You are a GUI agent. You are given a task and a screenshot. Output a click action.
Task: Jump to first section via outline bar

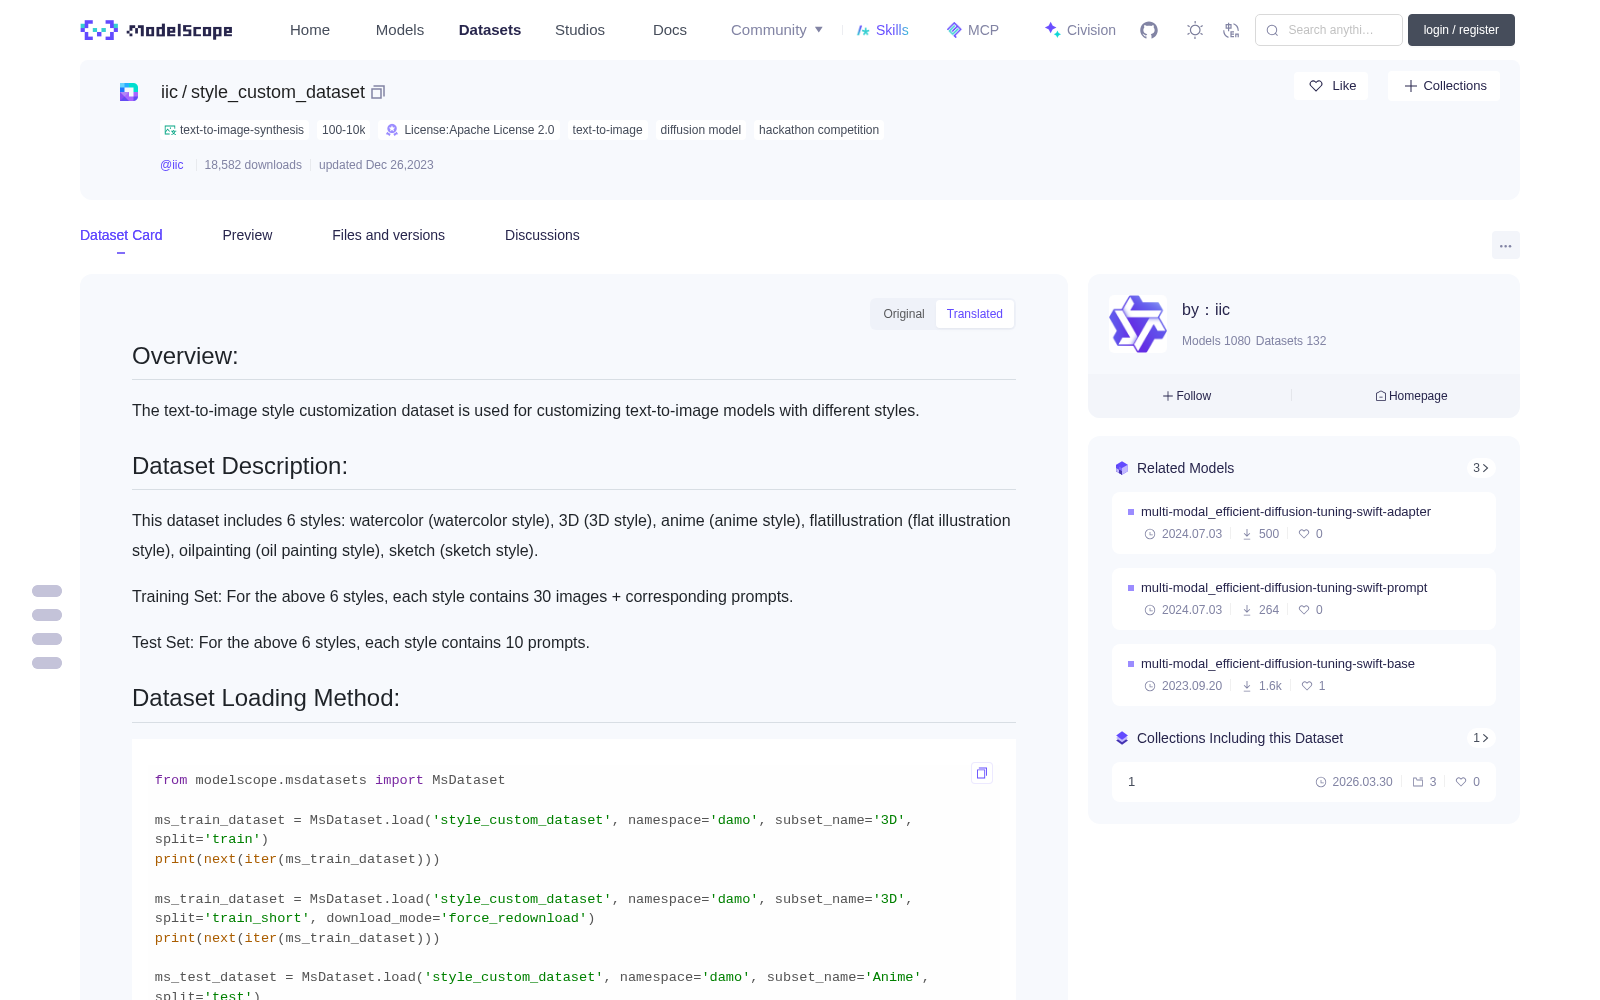47,591
